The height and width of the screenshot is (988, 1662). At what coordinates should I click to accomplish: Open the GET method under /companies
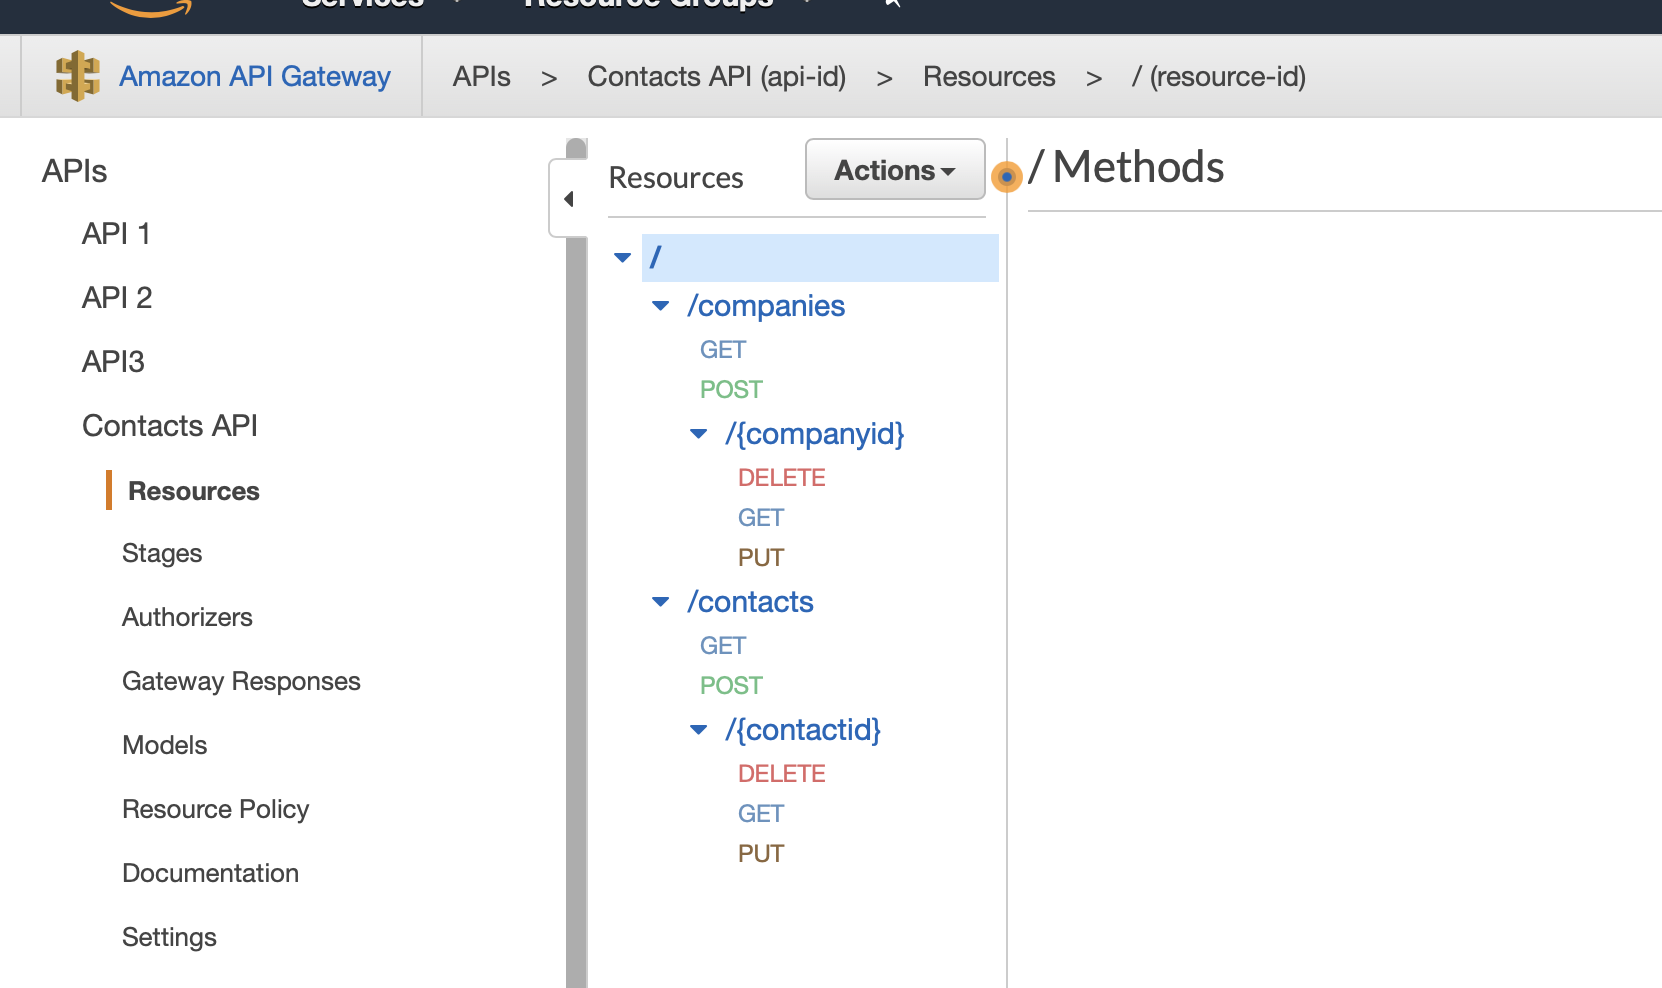point(723,350)
